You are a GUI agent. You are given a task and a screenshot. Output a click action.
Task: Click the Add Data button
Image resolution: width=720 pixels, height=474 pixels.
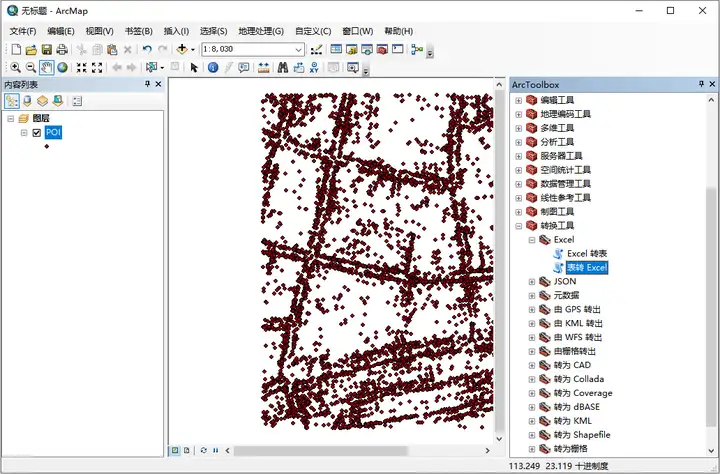[x=183, y=49]
